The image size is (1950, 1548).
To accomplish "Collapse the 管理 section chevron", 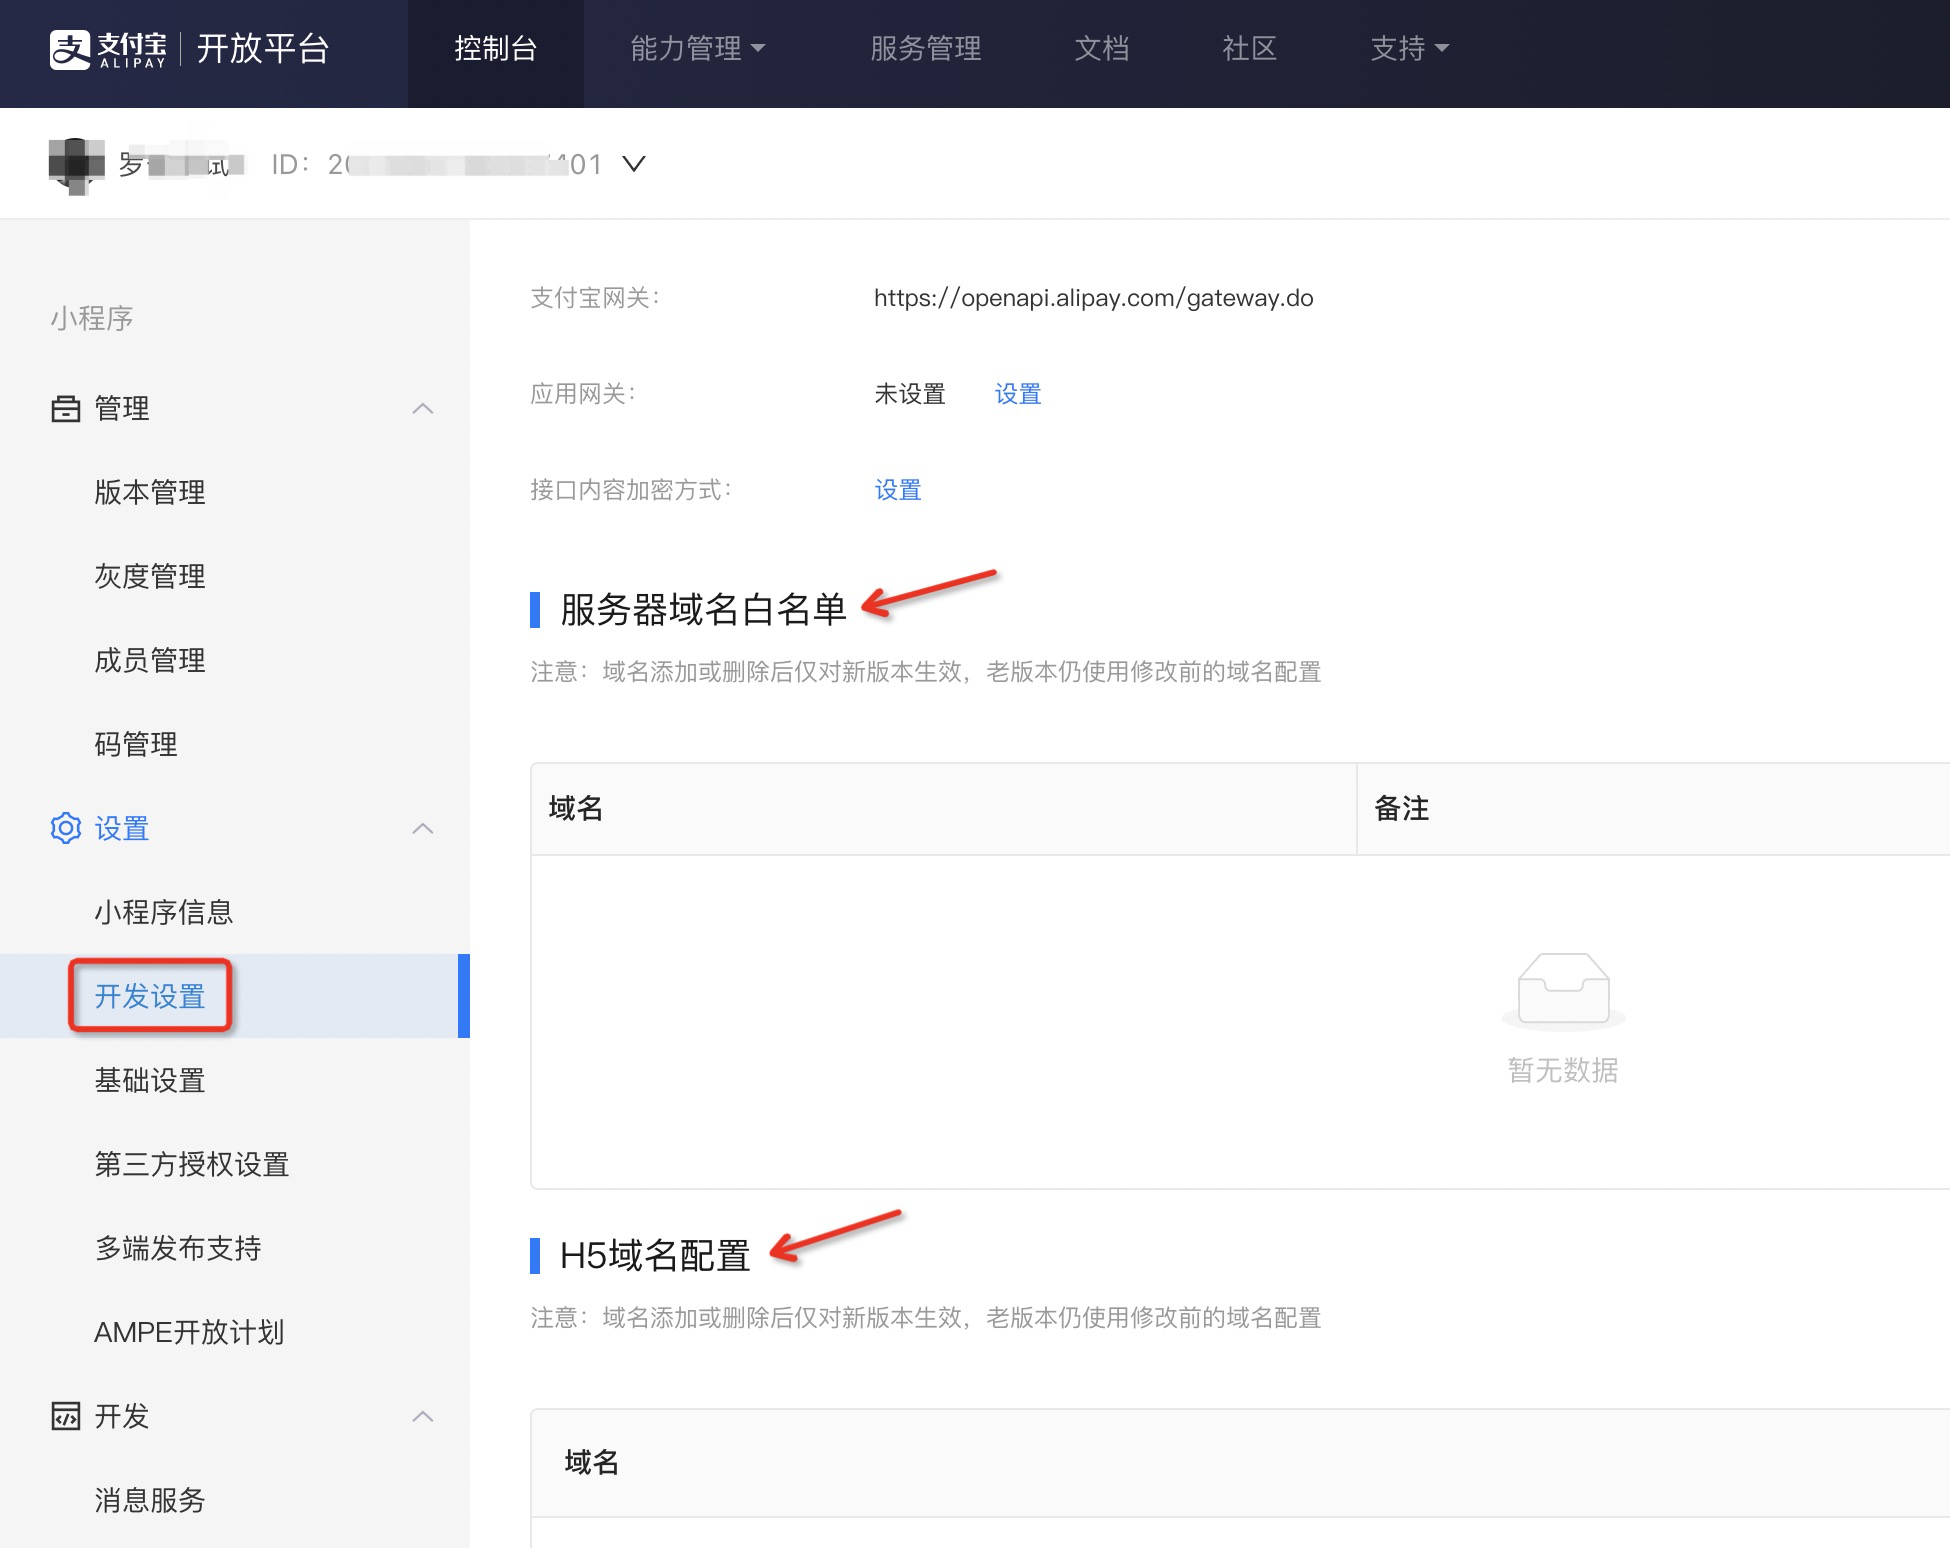I will pyautogui.click(x=423, y=408).
